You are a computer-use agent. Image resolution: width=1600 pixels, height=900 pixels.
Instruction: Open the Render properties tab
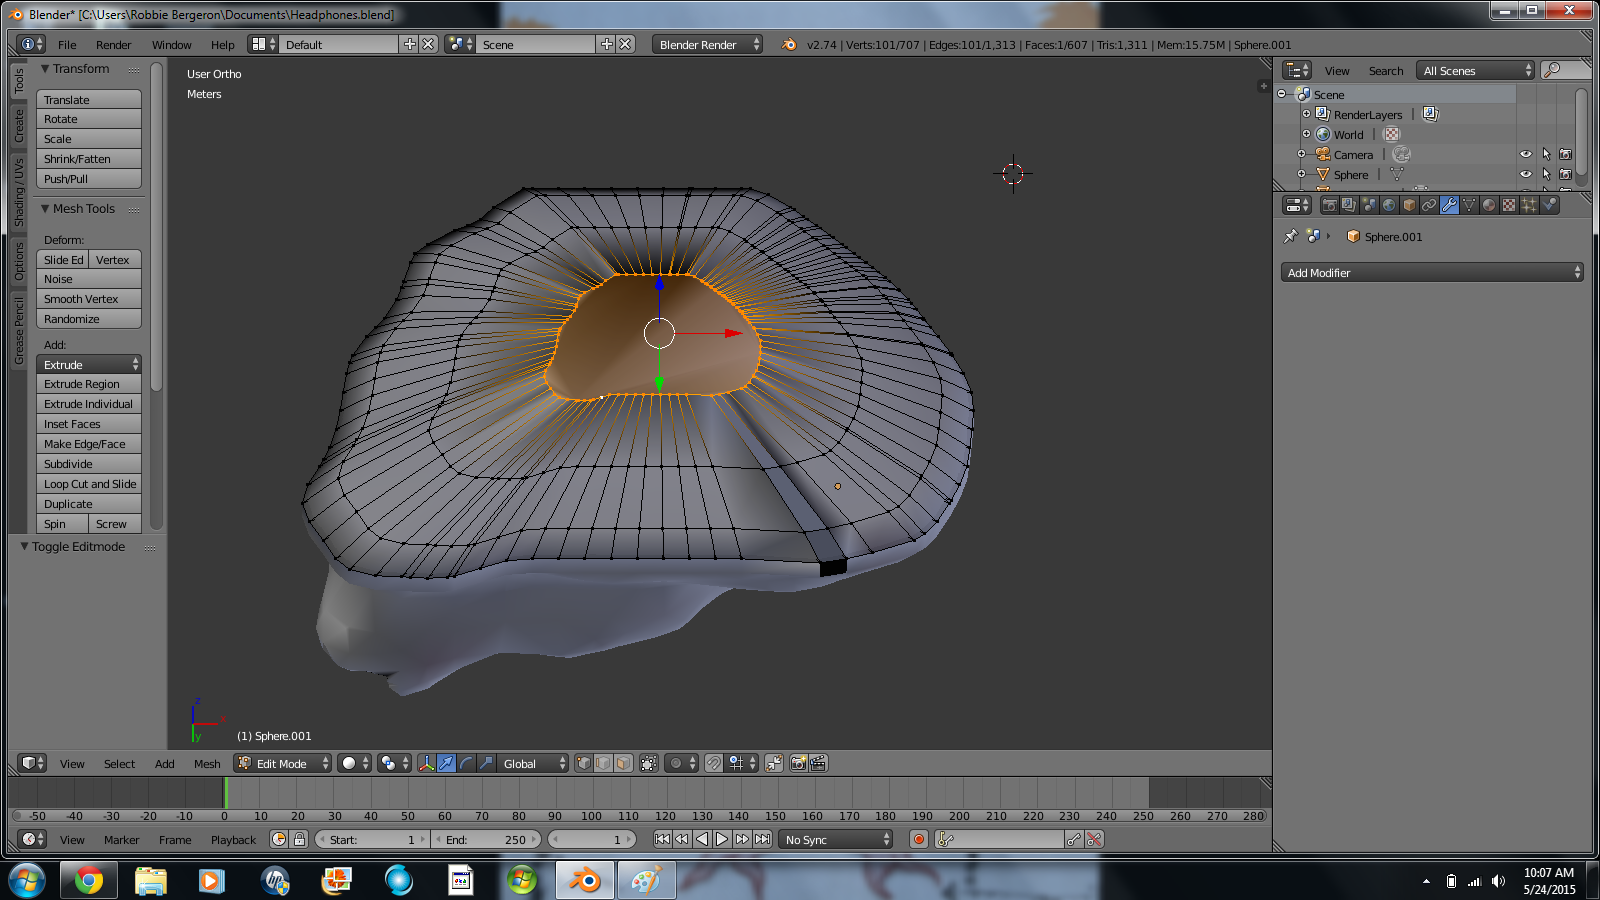[x=1329, y=205]
